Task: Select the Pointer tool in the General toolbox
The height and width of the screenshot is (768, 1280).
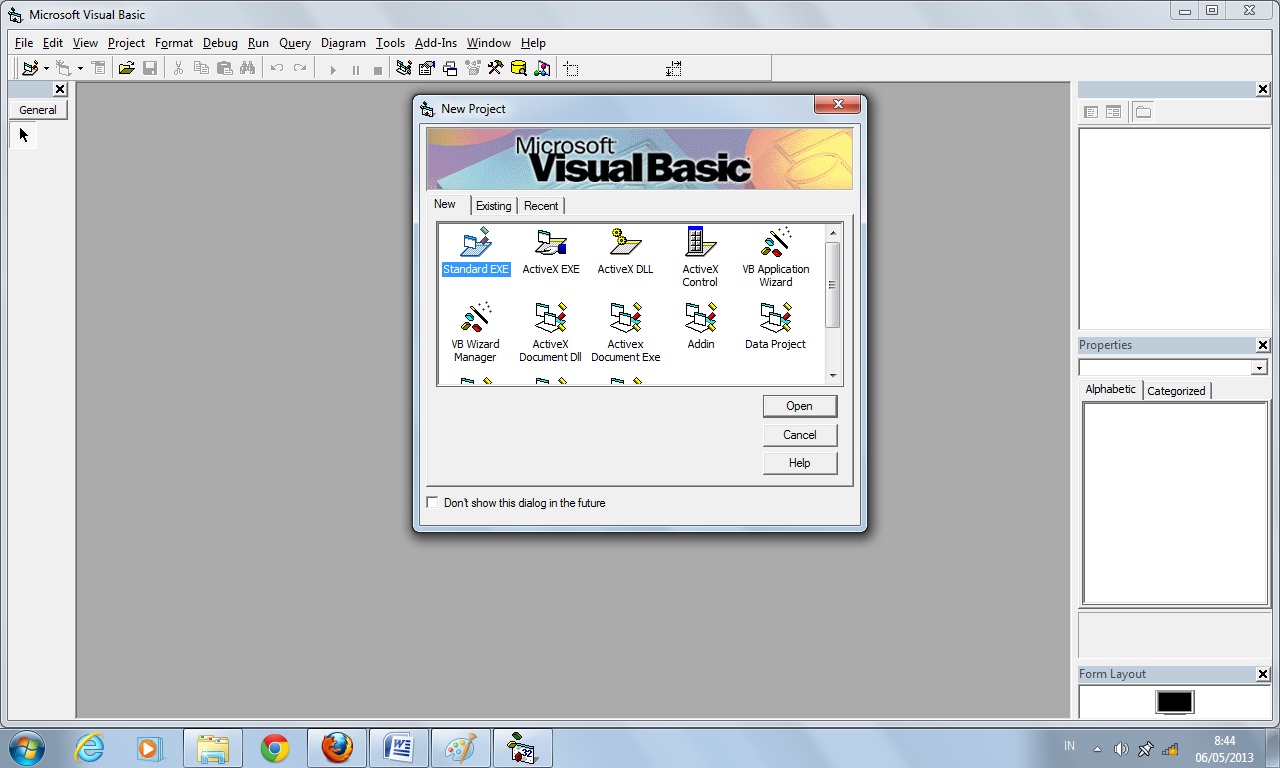Action: coord(24,135)
